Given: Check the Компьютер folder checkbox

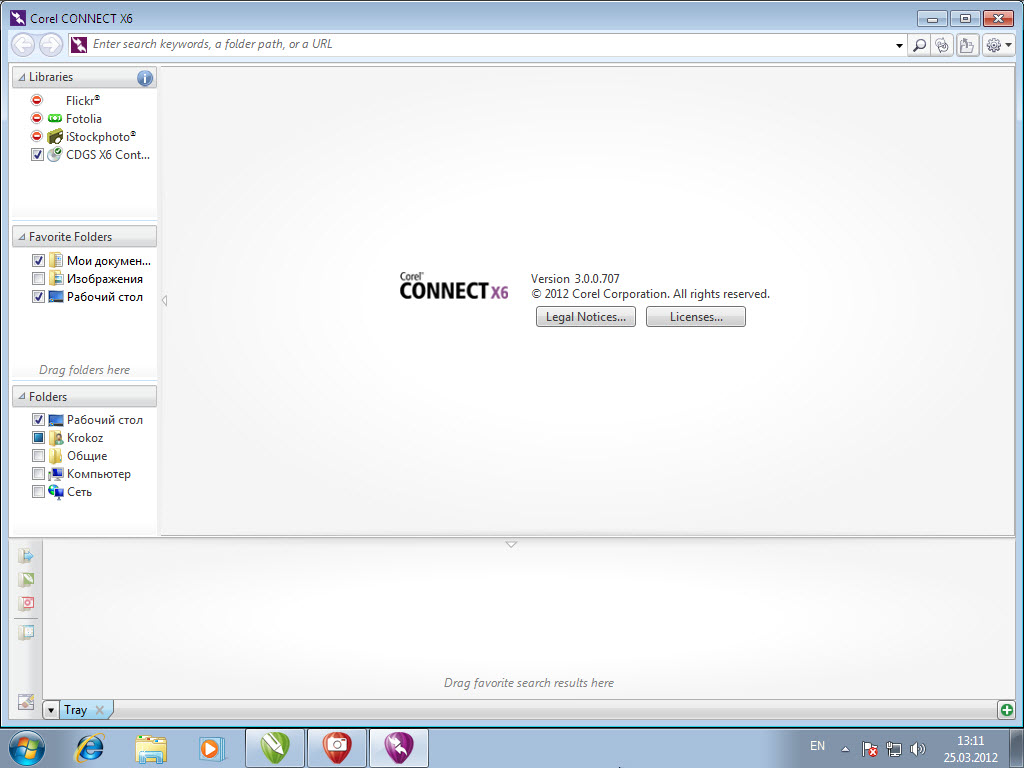Looking at the screenshot, I should click(x=38, y=474).
